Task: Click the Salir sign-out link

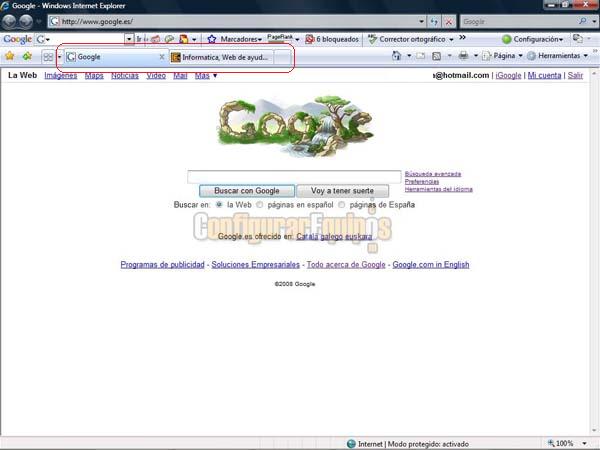Action: pyautogui.click(x=575, y=75)
